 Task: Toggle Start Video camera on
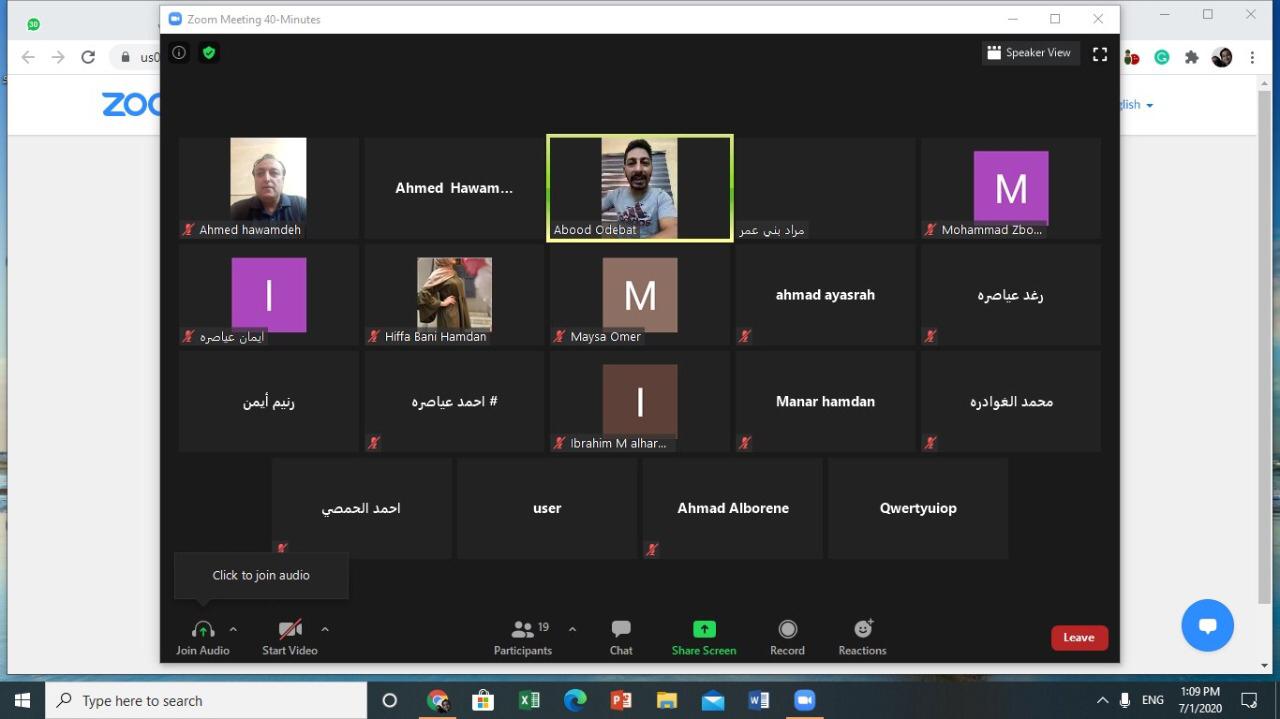point(290,630)
